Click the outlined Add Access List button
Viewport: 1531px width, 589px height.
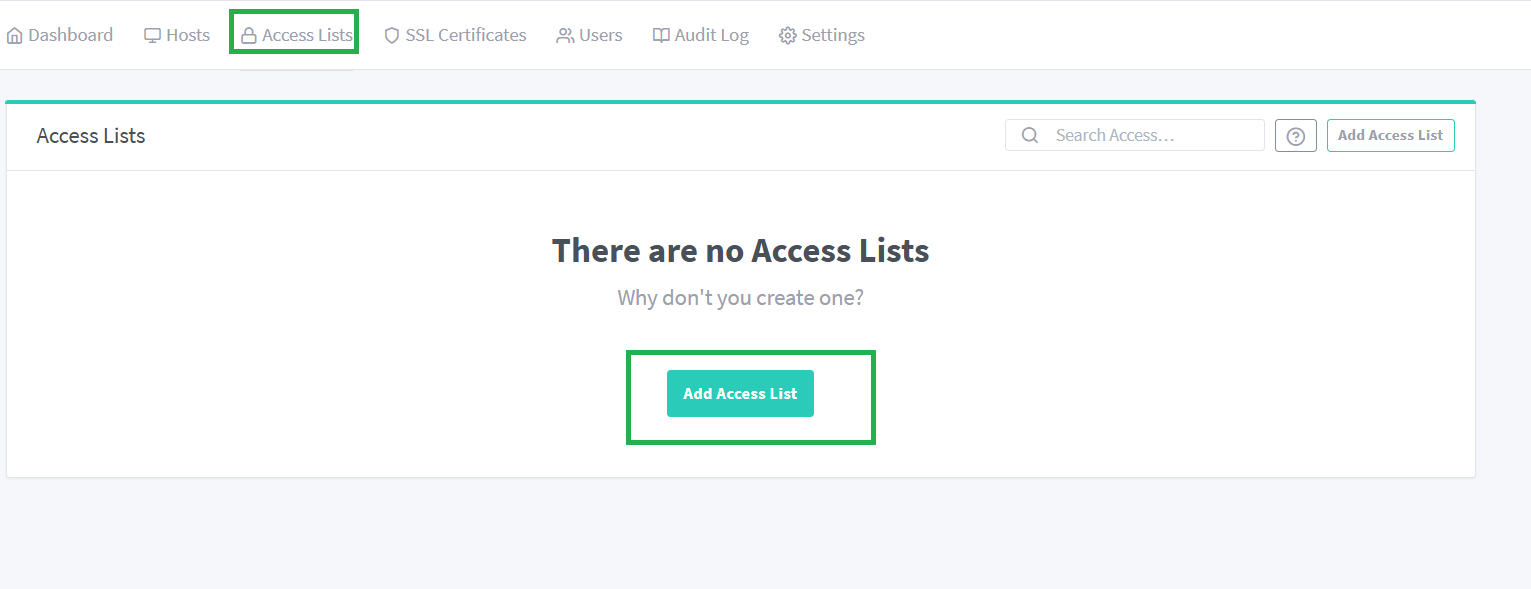(x=1391, y=136)
